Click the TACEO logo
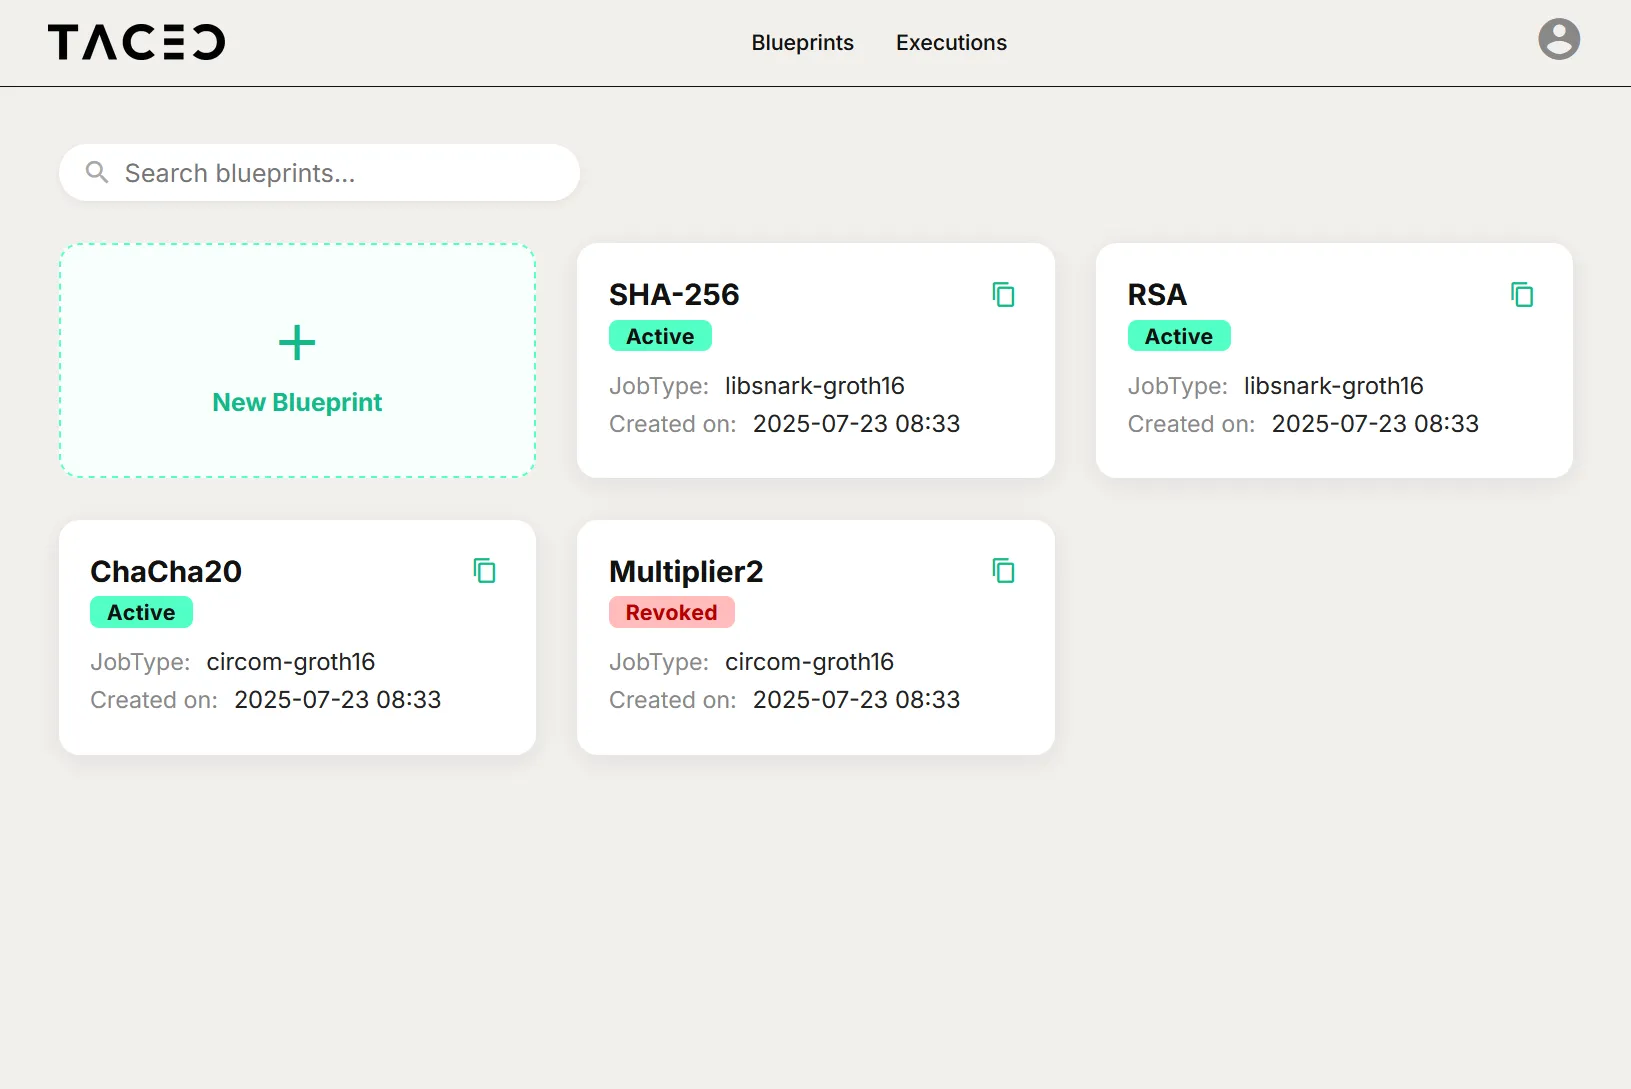The width and height of the screenshot is (1631, 1089). [x=136, y=41]
